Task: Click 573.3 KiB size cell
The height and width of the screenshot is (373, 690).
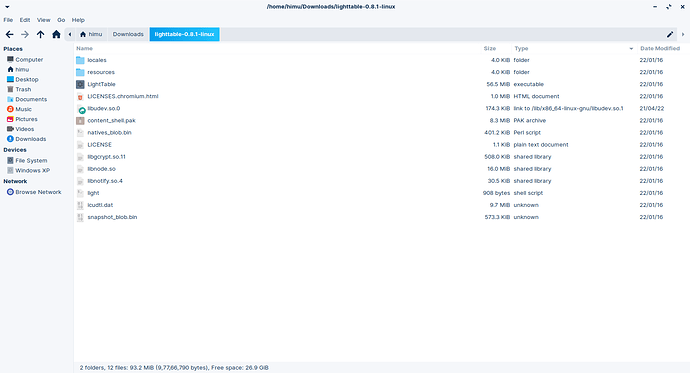Action: [x=497, y=217]
